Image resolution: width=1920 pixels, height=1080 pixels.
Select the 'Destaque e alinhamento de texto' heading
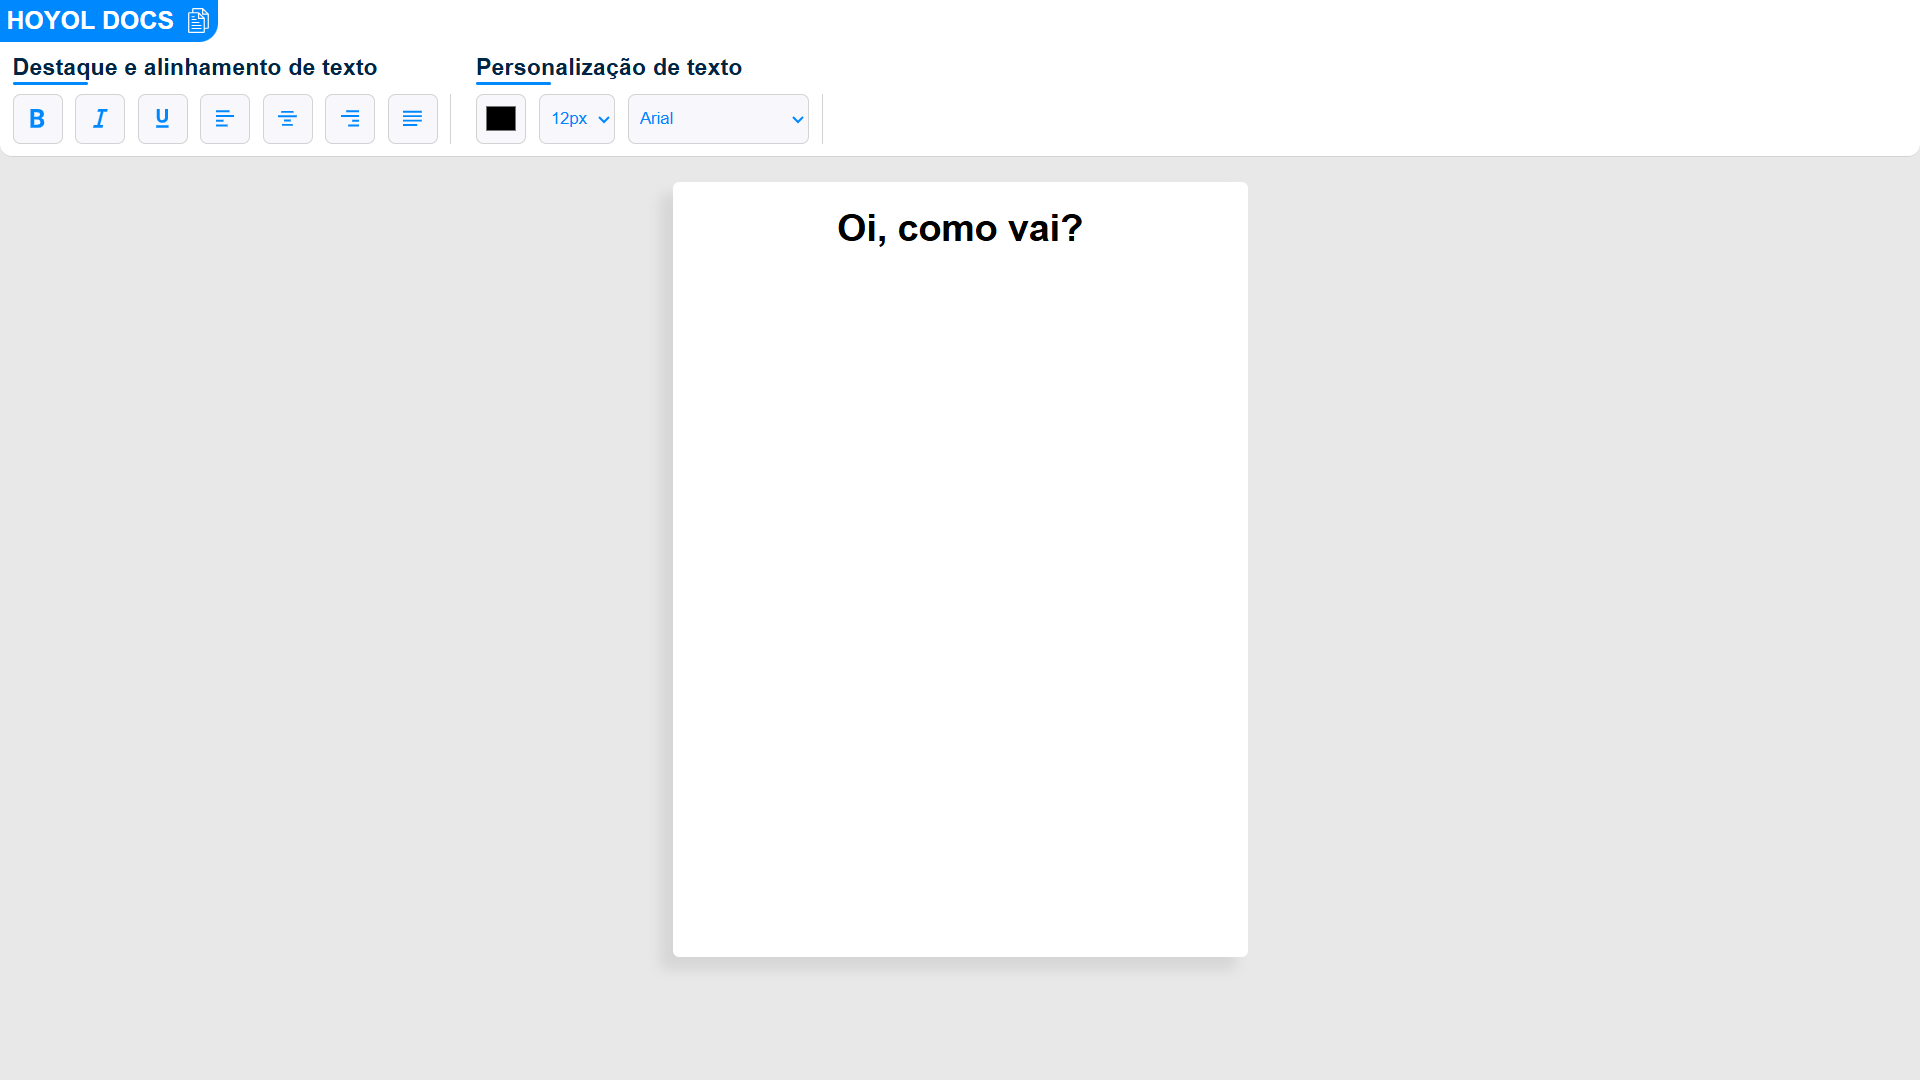[x=195, y=67]
